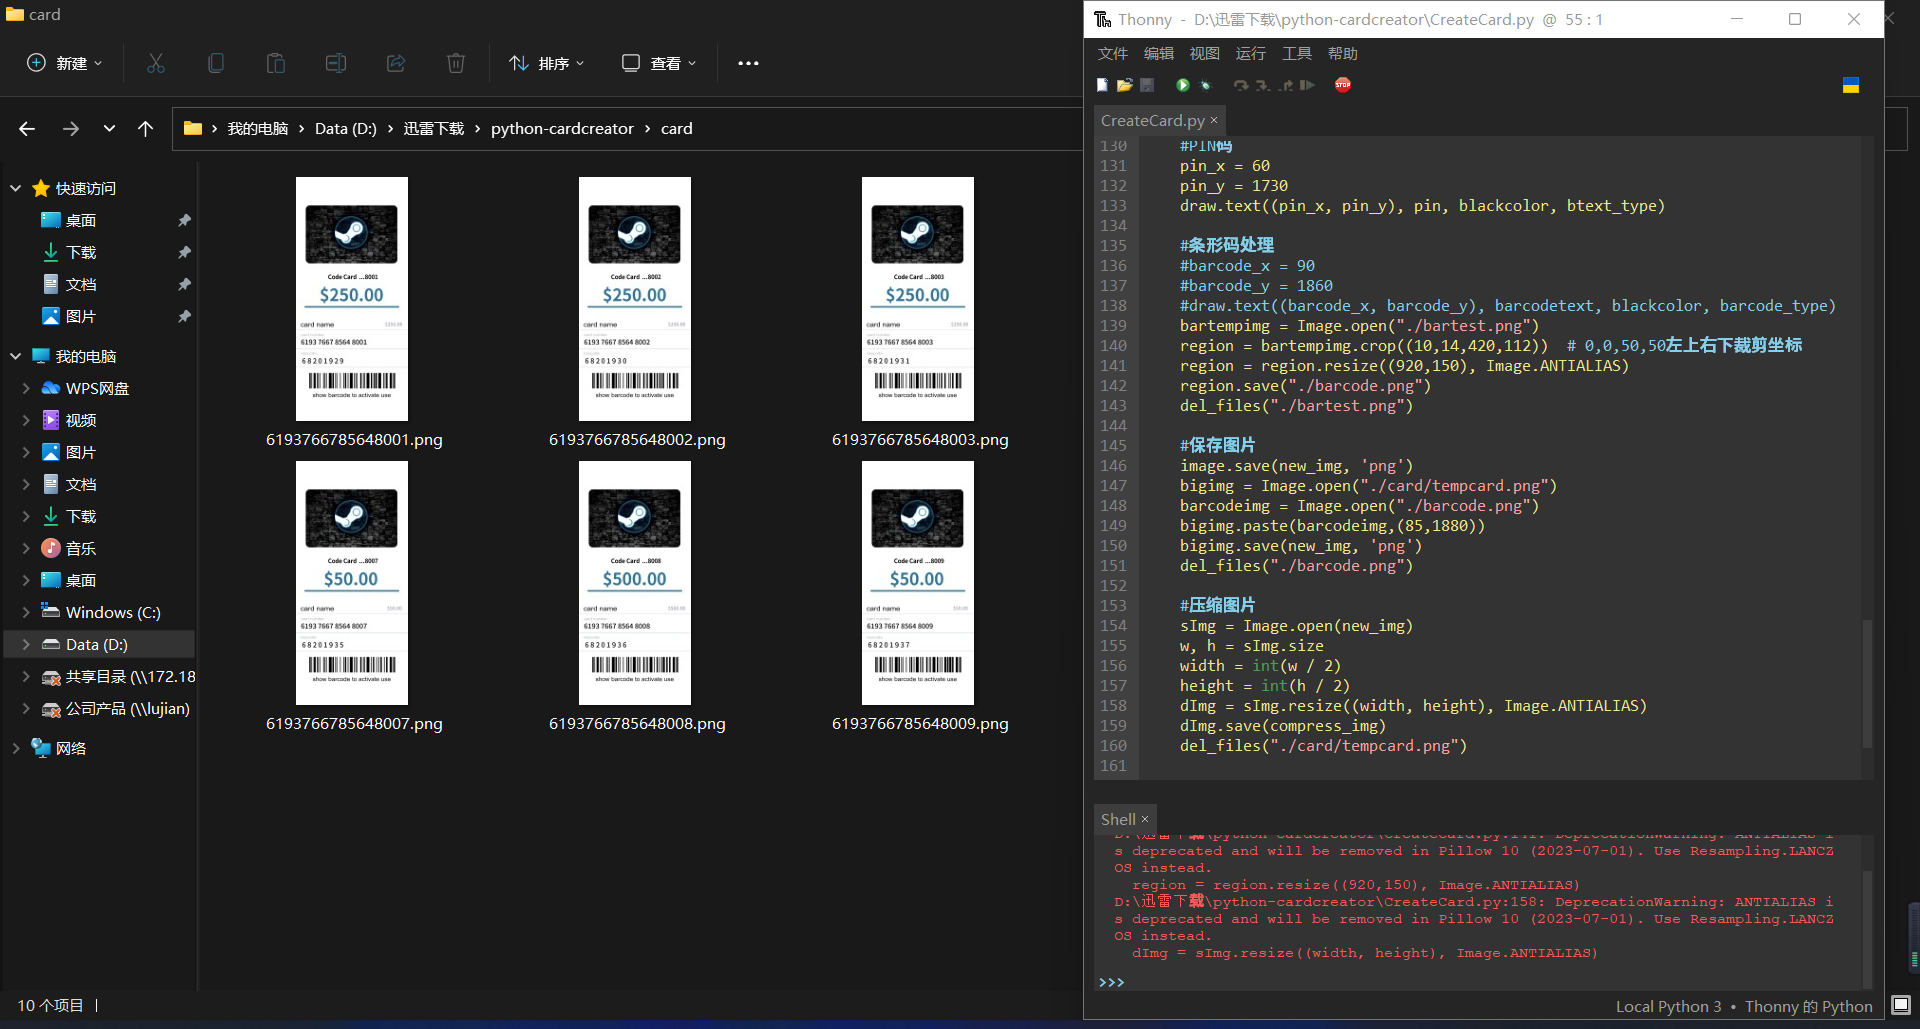Click the Save icon in Thonny toolbar
The width and height of the screenshot is (1920, 1029).
coord(1147,85)
